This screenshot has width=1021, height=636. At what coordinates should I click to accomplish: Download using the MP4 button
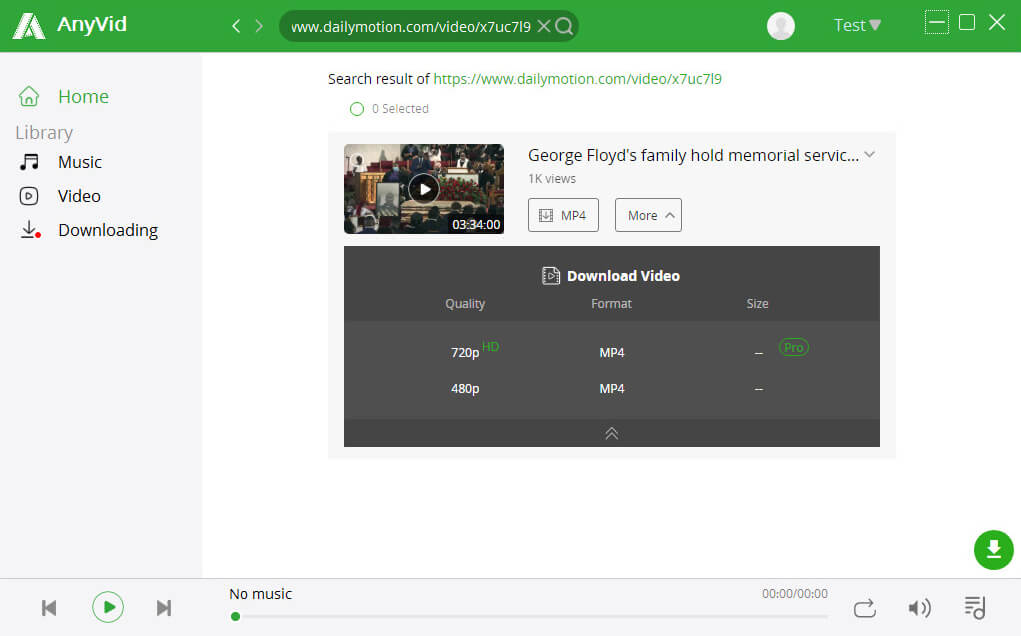click(563, 215)
